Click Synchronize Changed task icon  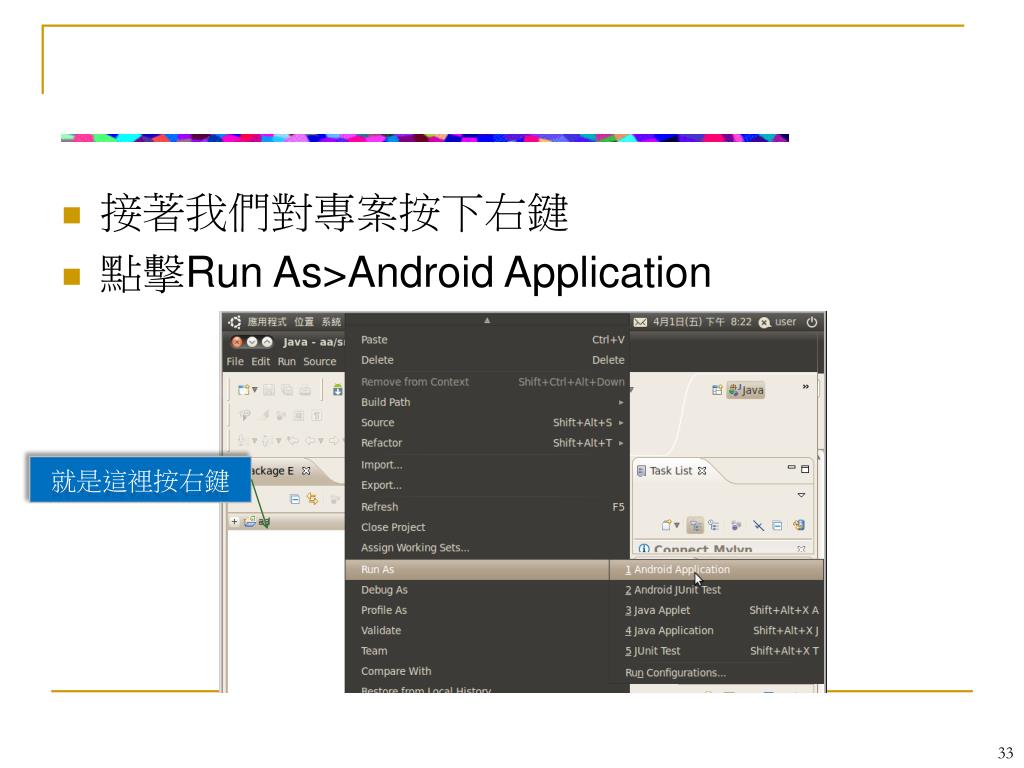pos(799,525)
